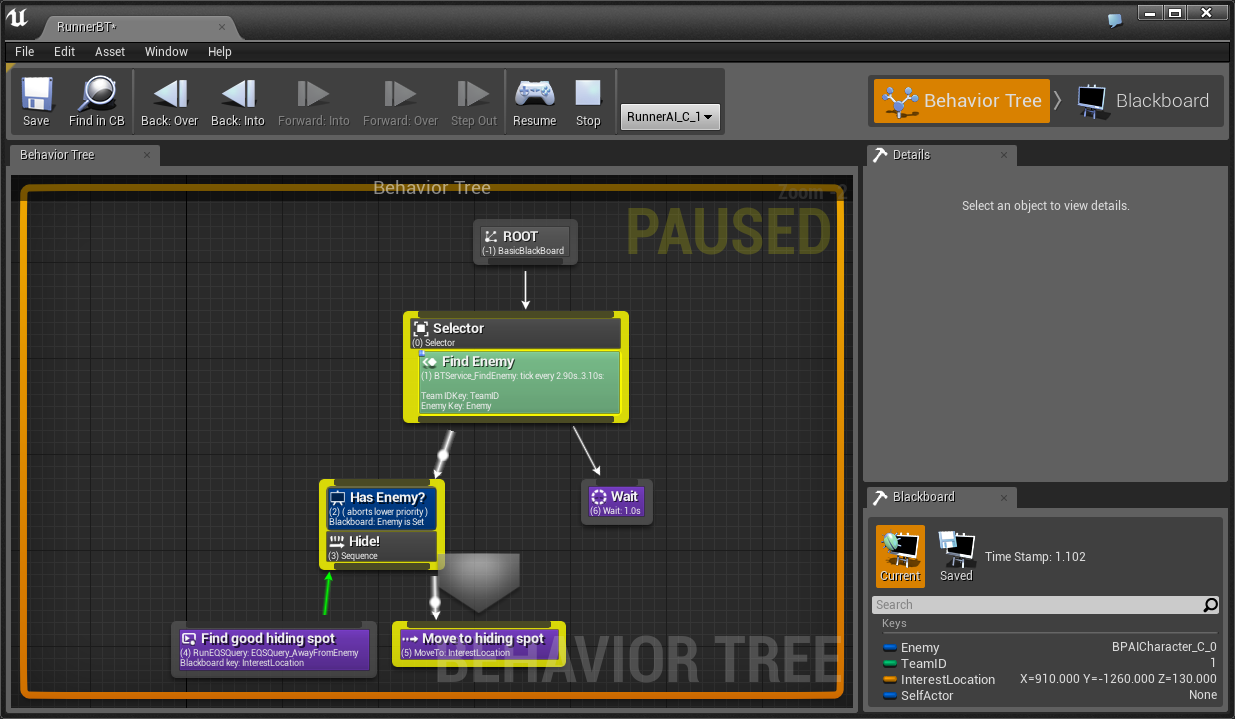Open the Edit menu
This screenshot has height=719, width=1235.
65,52
